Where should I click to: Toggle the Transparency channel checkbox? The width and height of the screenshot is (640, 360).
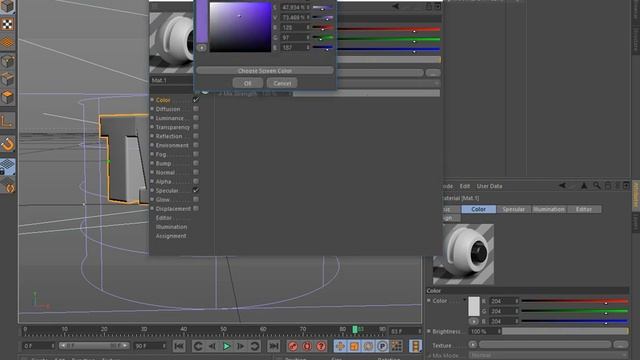(x=196, y=127)
